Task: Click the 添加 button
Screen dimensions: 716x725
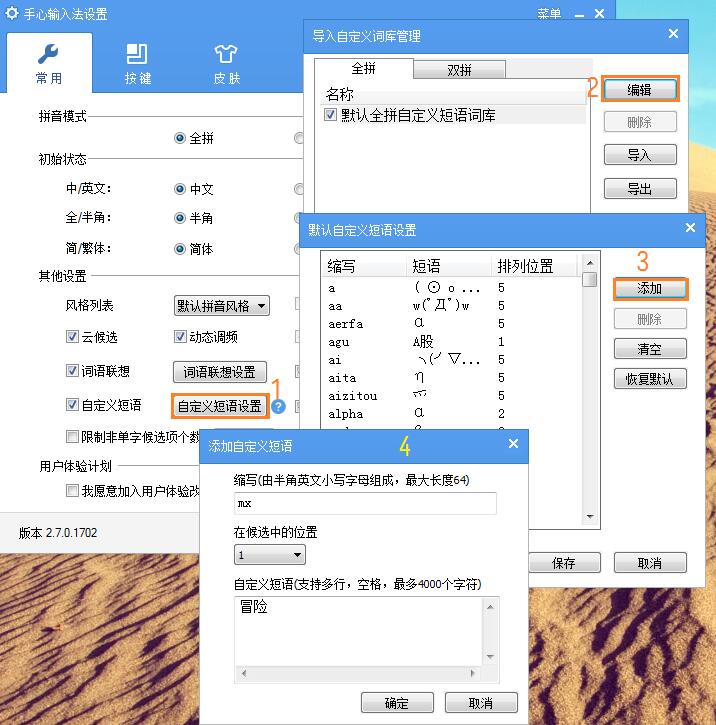Action: pos(649,288)
